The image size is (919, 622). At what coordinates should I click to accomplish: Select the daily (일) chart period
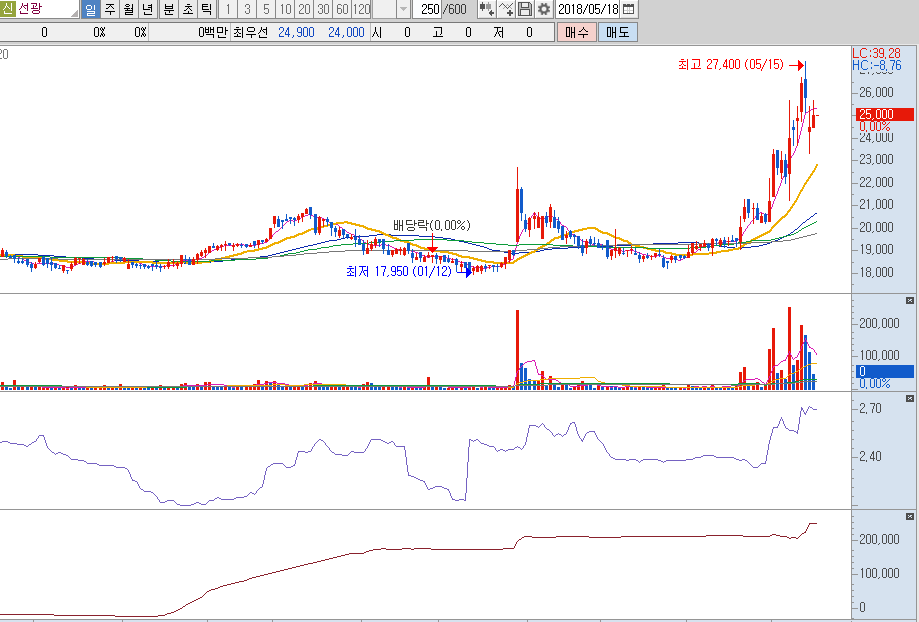pyautogui.click(x=90, y=9)
